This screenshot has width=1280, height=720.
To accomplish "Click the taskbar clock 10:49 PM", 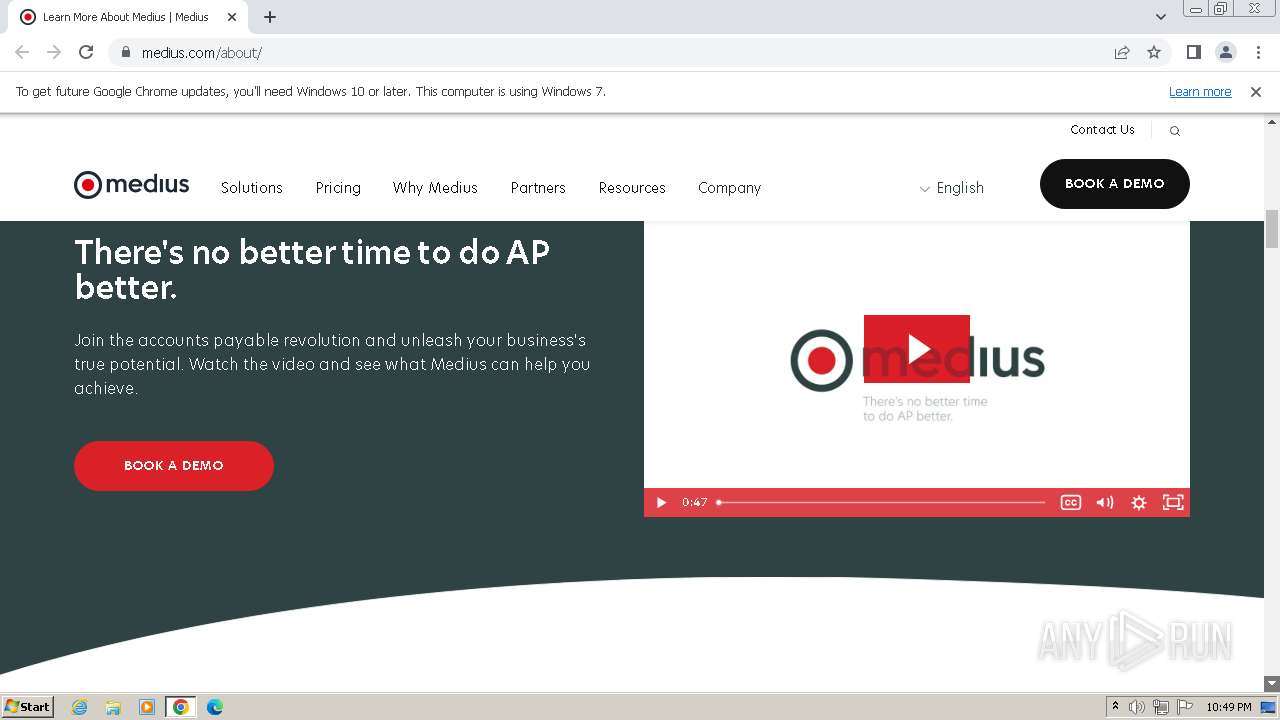I will (1229, 707).
